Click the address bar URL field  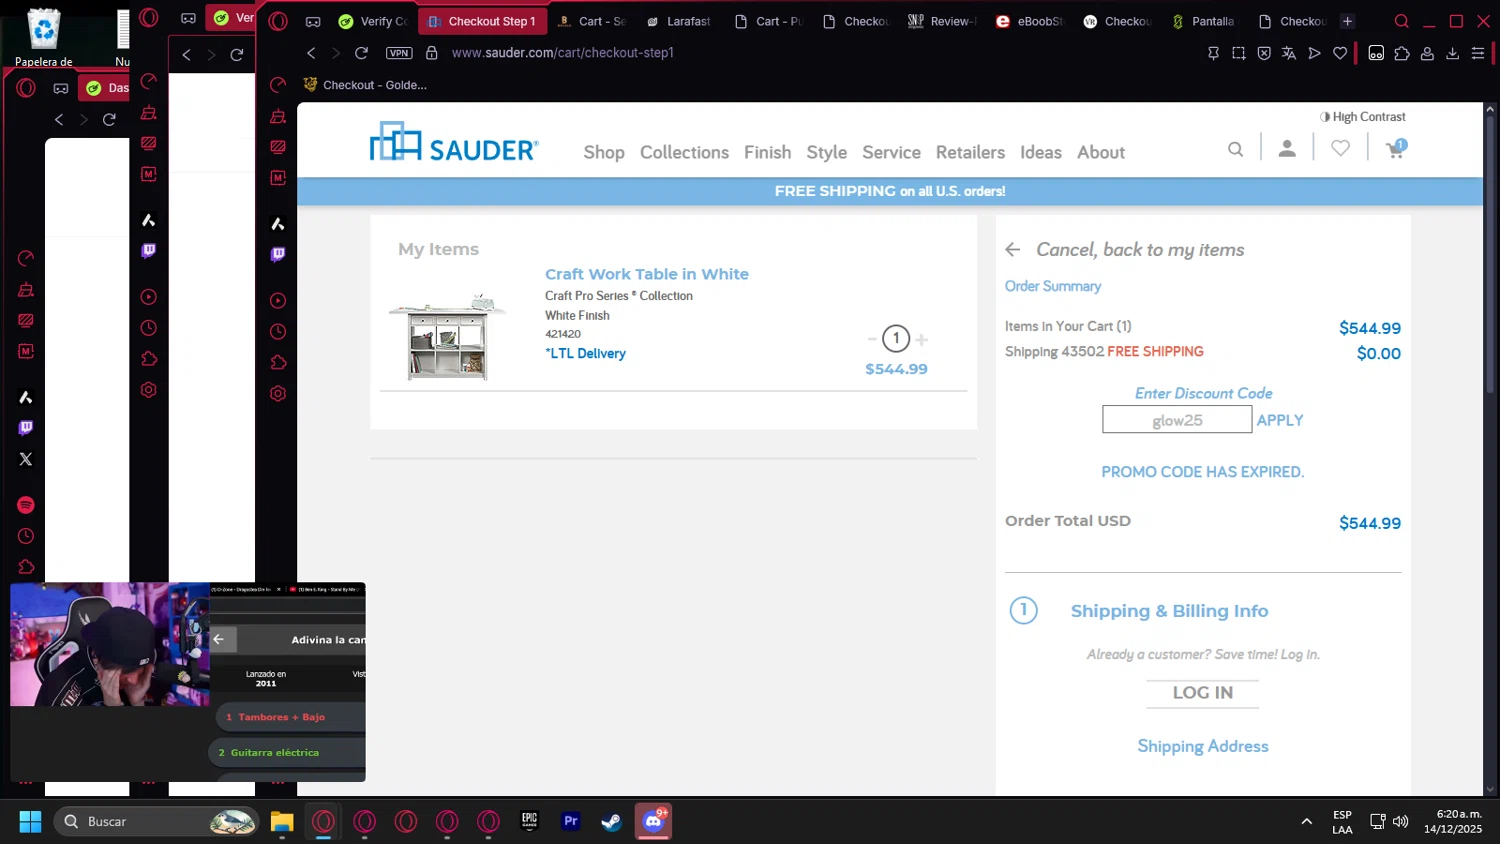pos(562,53)
